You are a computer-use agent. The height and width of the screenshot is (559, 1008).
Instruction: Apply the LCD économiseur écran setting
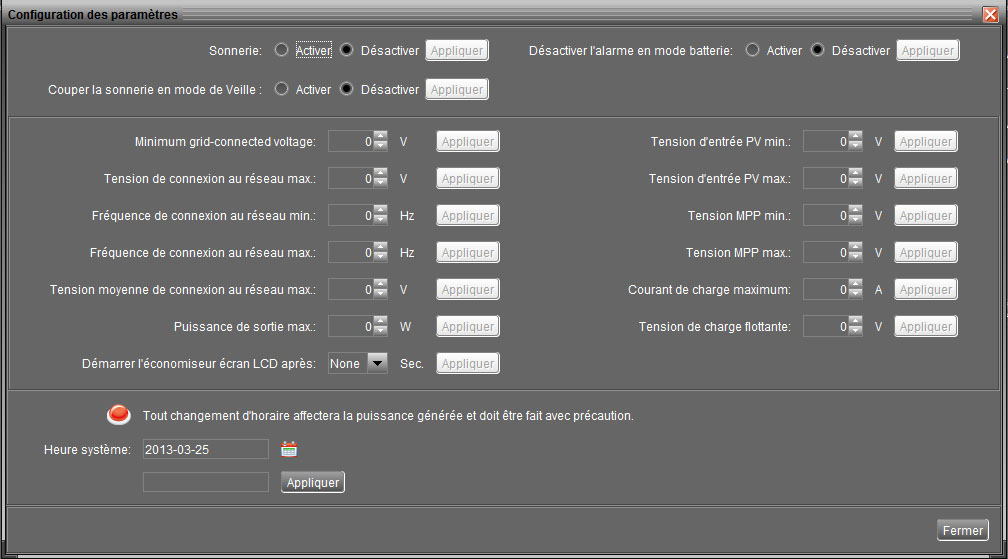pyautogui.click(x=468, y=364)
